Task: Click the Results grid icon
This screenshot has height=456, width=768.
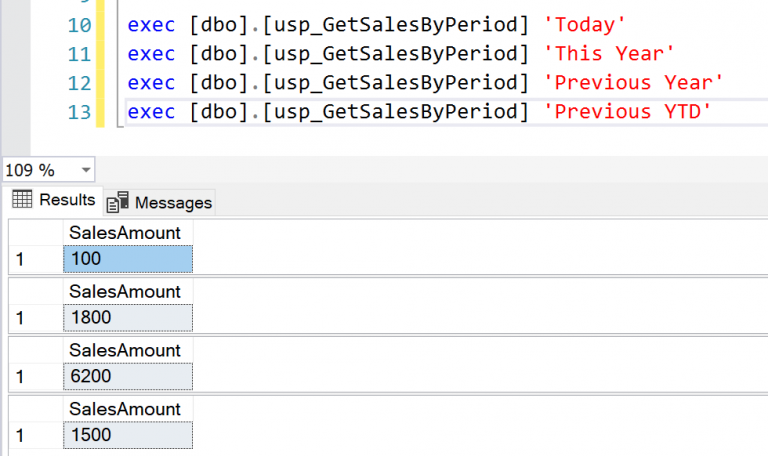Action: [x=22, y=200]
